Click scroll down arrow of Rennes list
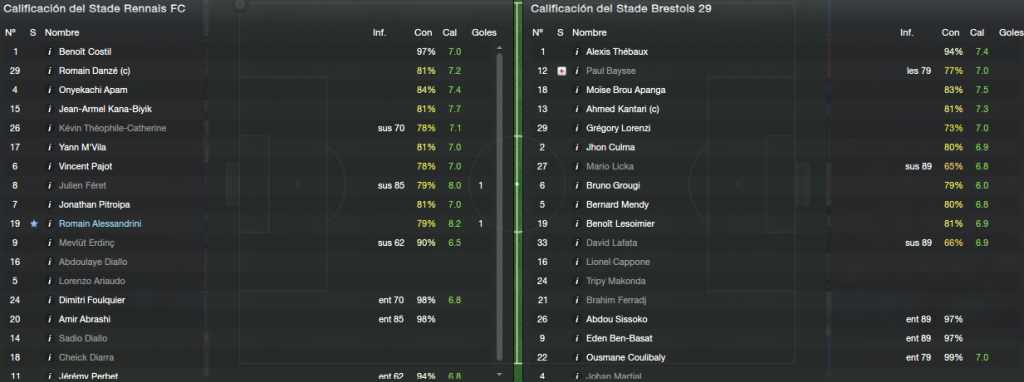Image resolution: width=1024 pixels, height=382 pixels. 500,375
